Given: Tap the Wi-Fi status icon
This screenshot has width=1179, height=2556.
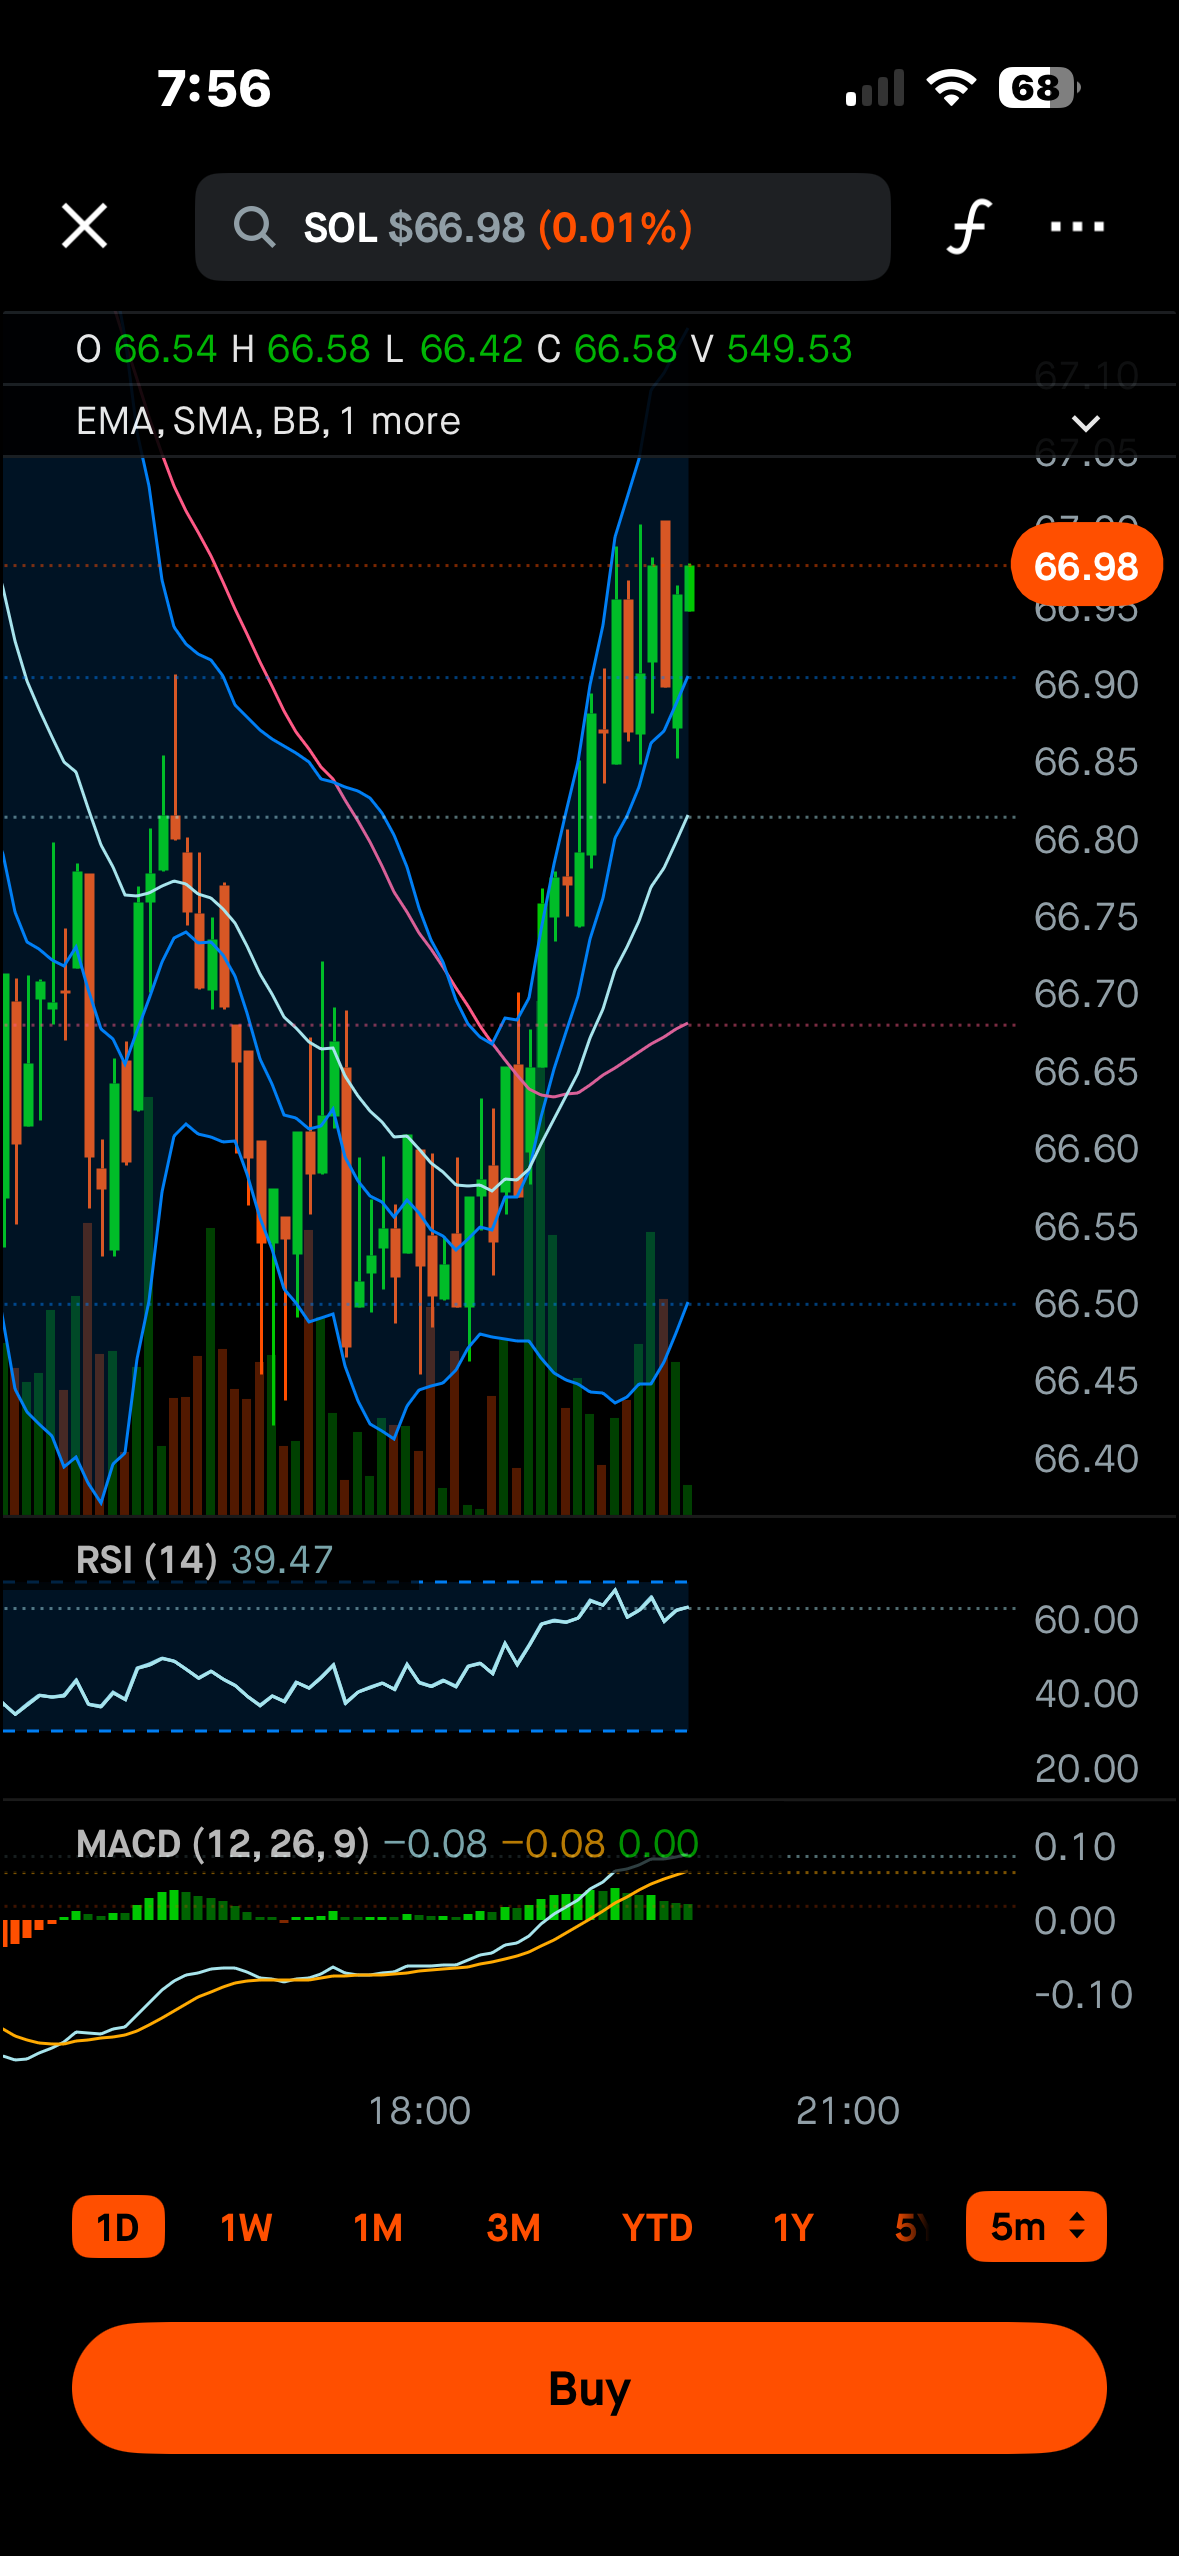Looking at the screenshot, I should coord(951,88).
